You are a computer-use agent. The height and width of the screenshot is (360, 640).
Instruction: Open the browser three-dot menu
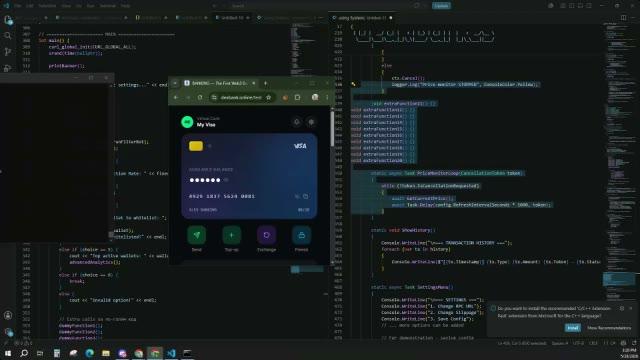click(x=327, y=98)
